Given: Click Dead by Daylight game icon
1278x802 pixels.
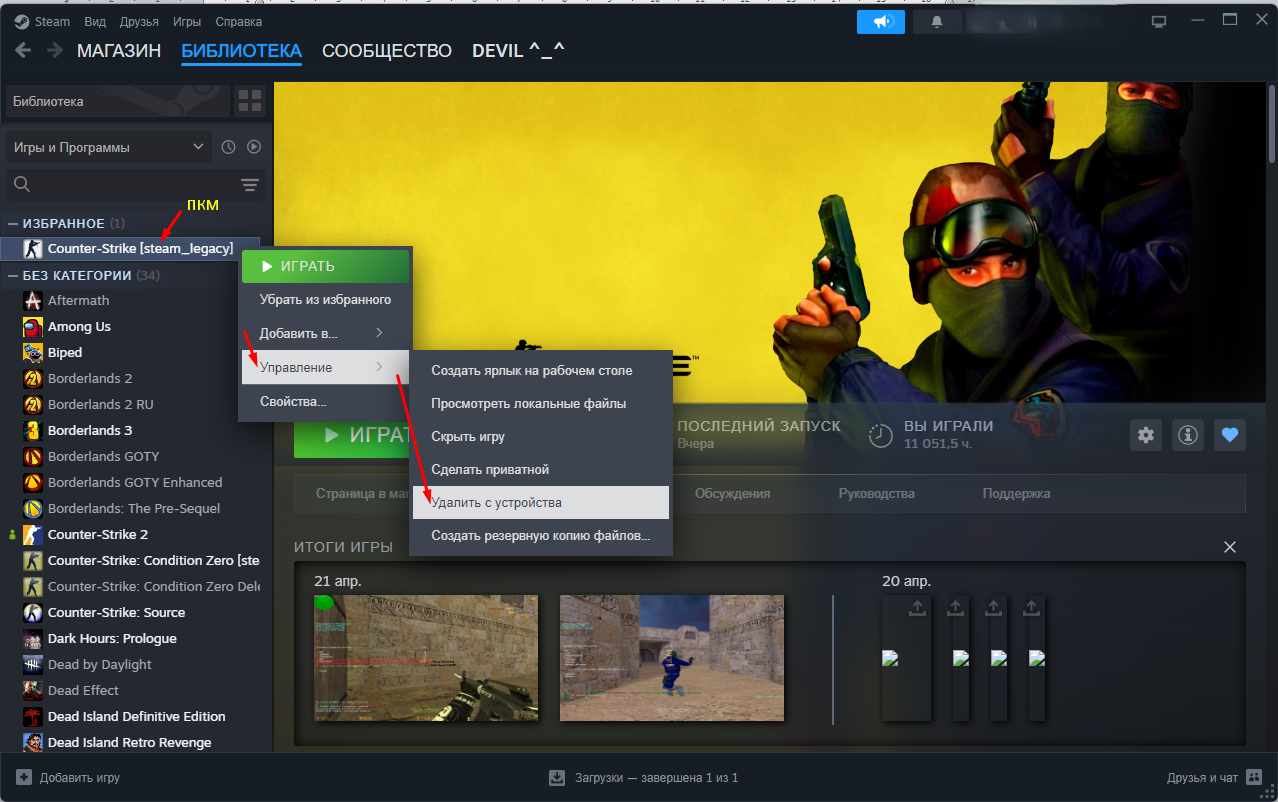Looking at the screenshot, I should pos(33,664).
